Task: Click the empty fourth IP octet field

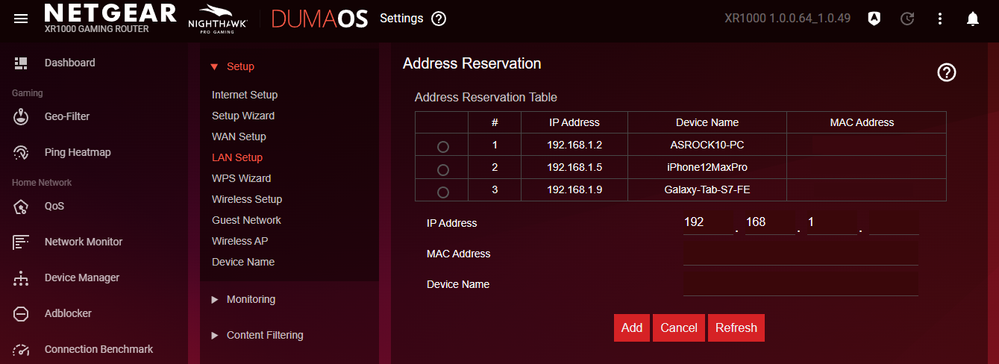Action: coord(894,223)
